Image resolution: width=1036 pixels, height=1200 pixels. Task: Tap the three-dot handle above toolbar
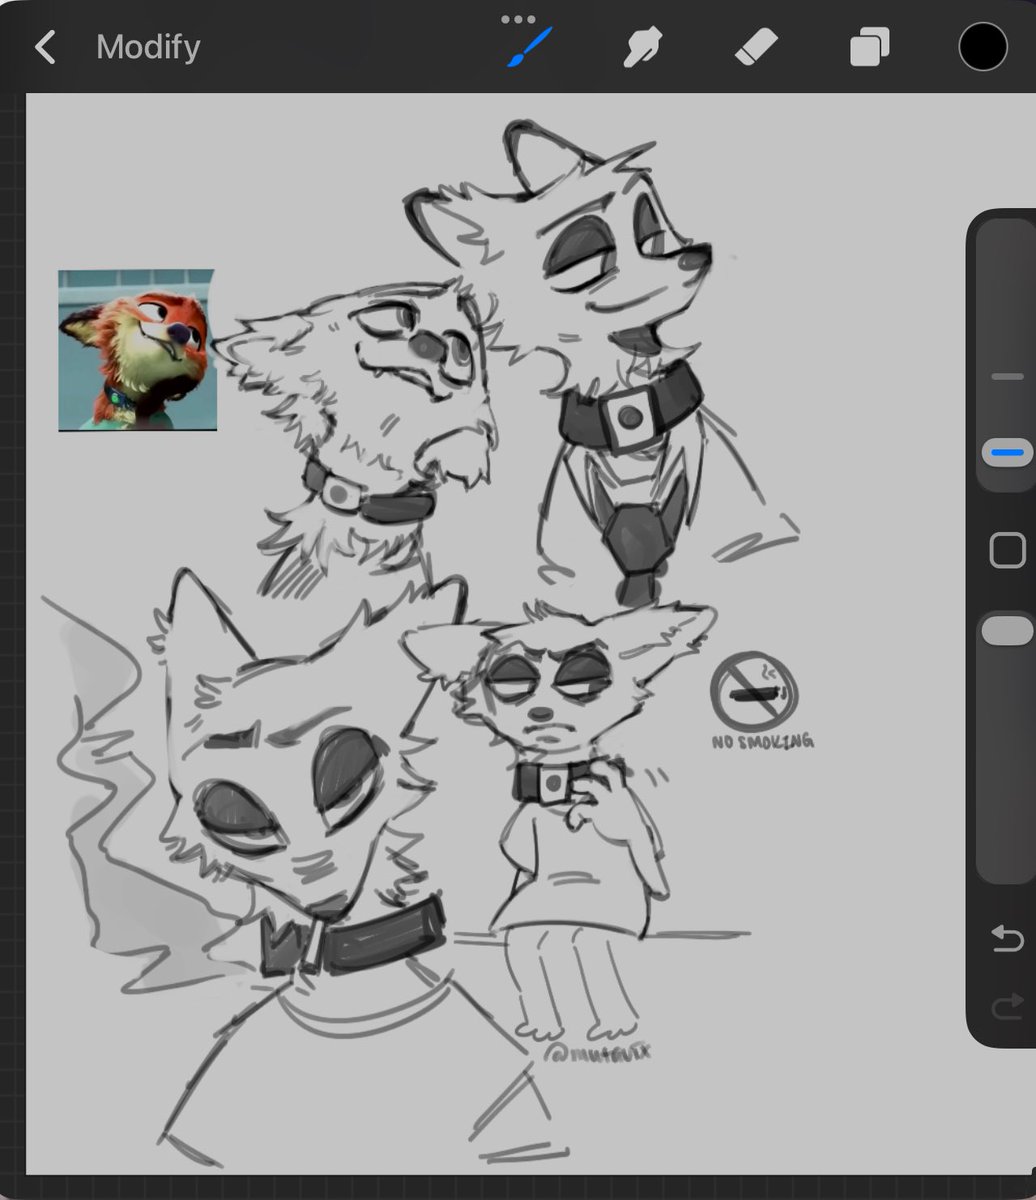pos(518,19)
